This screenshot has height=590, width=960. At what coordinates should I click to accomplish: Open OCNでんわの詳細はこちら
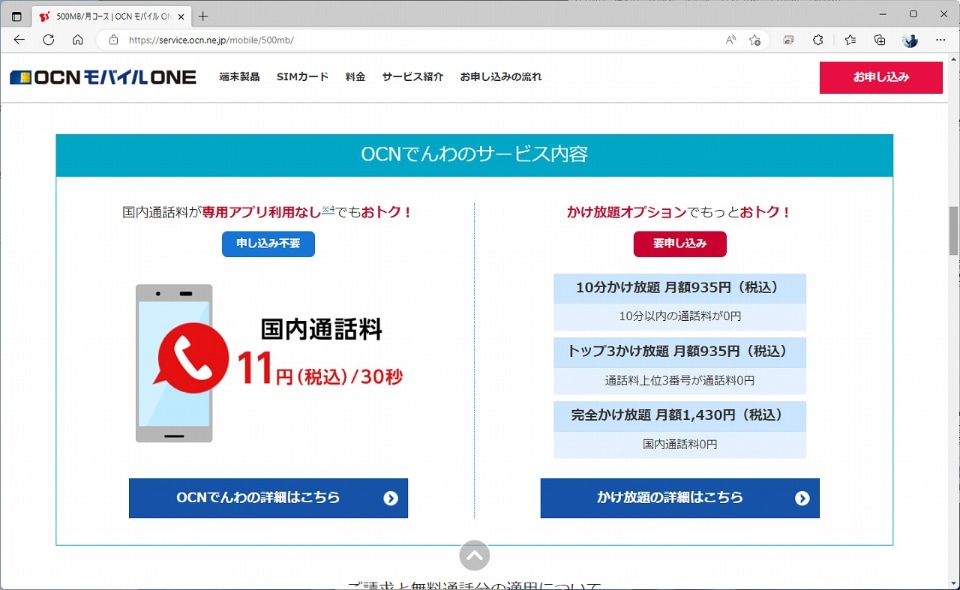pyautogui.click(x=268, y=498)
